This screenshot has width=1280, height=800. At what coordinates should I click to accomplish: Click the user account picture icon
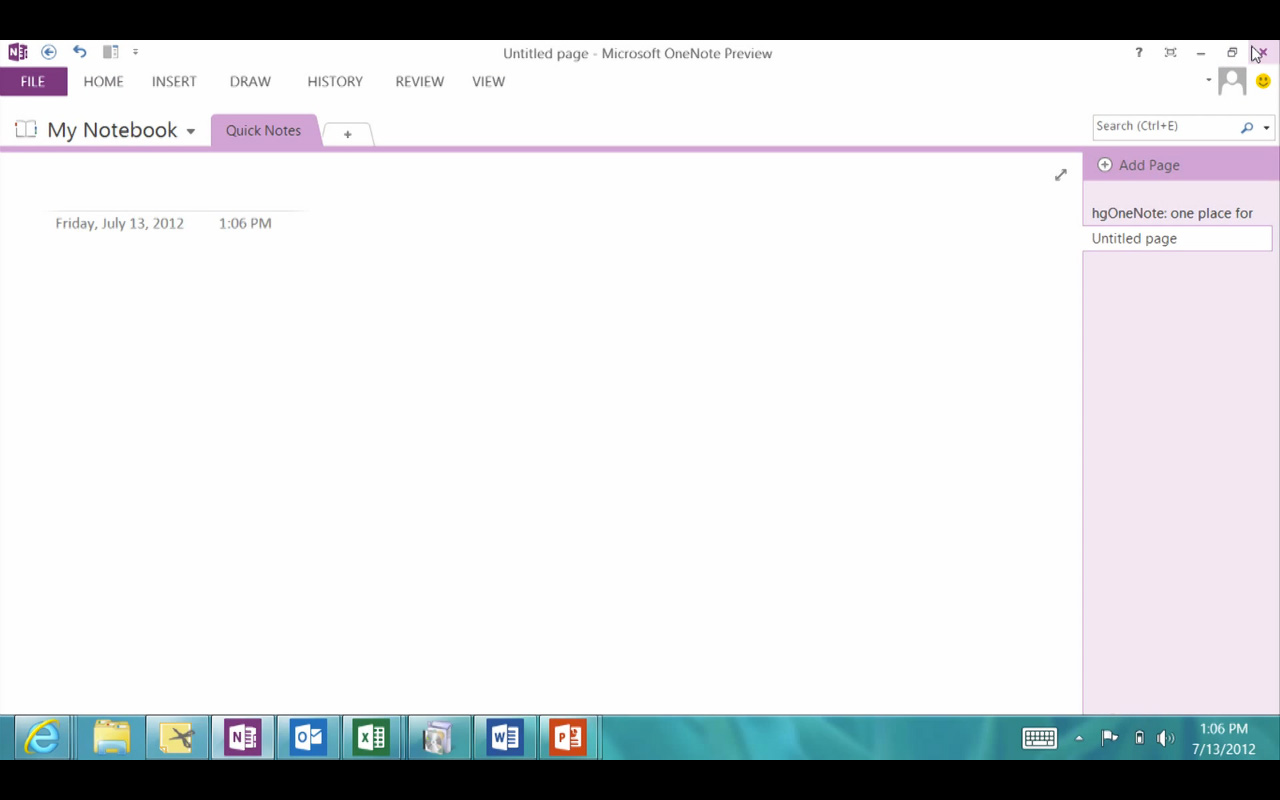coord(1232,81)
